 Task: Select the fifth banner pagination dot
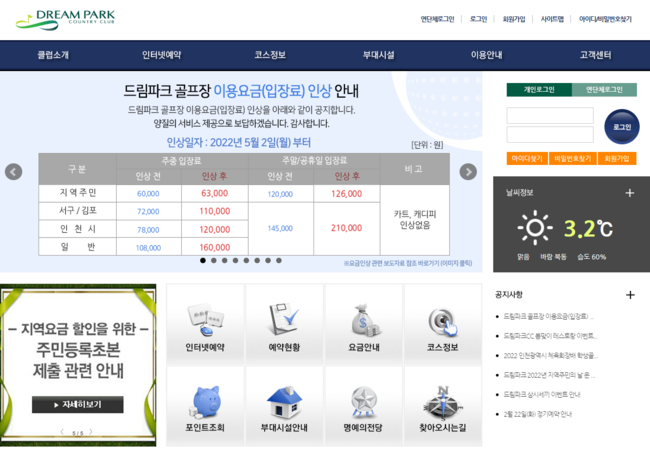click(x=246, y=260)
